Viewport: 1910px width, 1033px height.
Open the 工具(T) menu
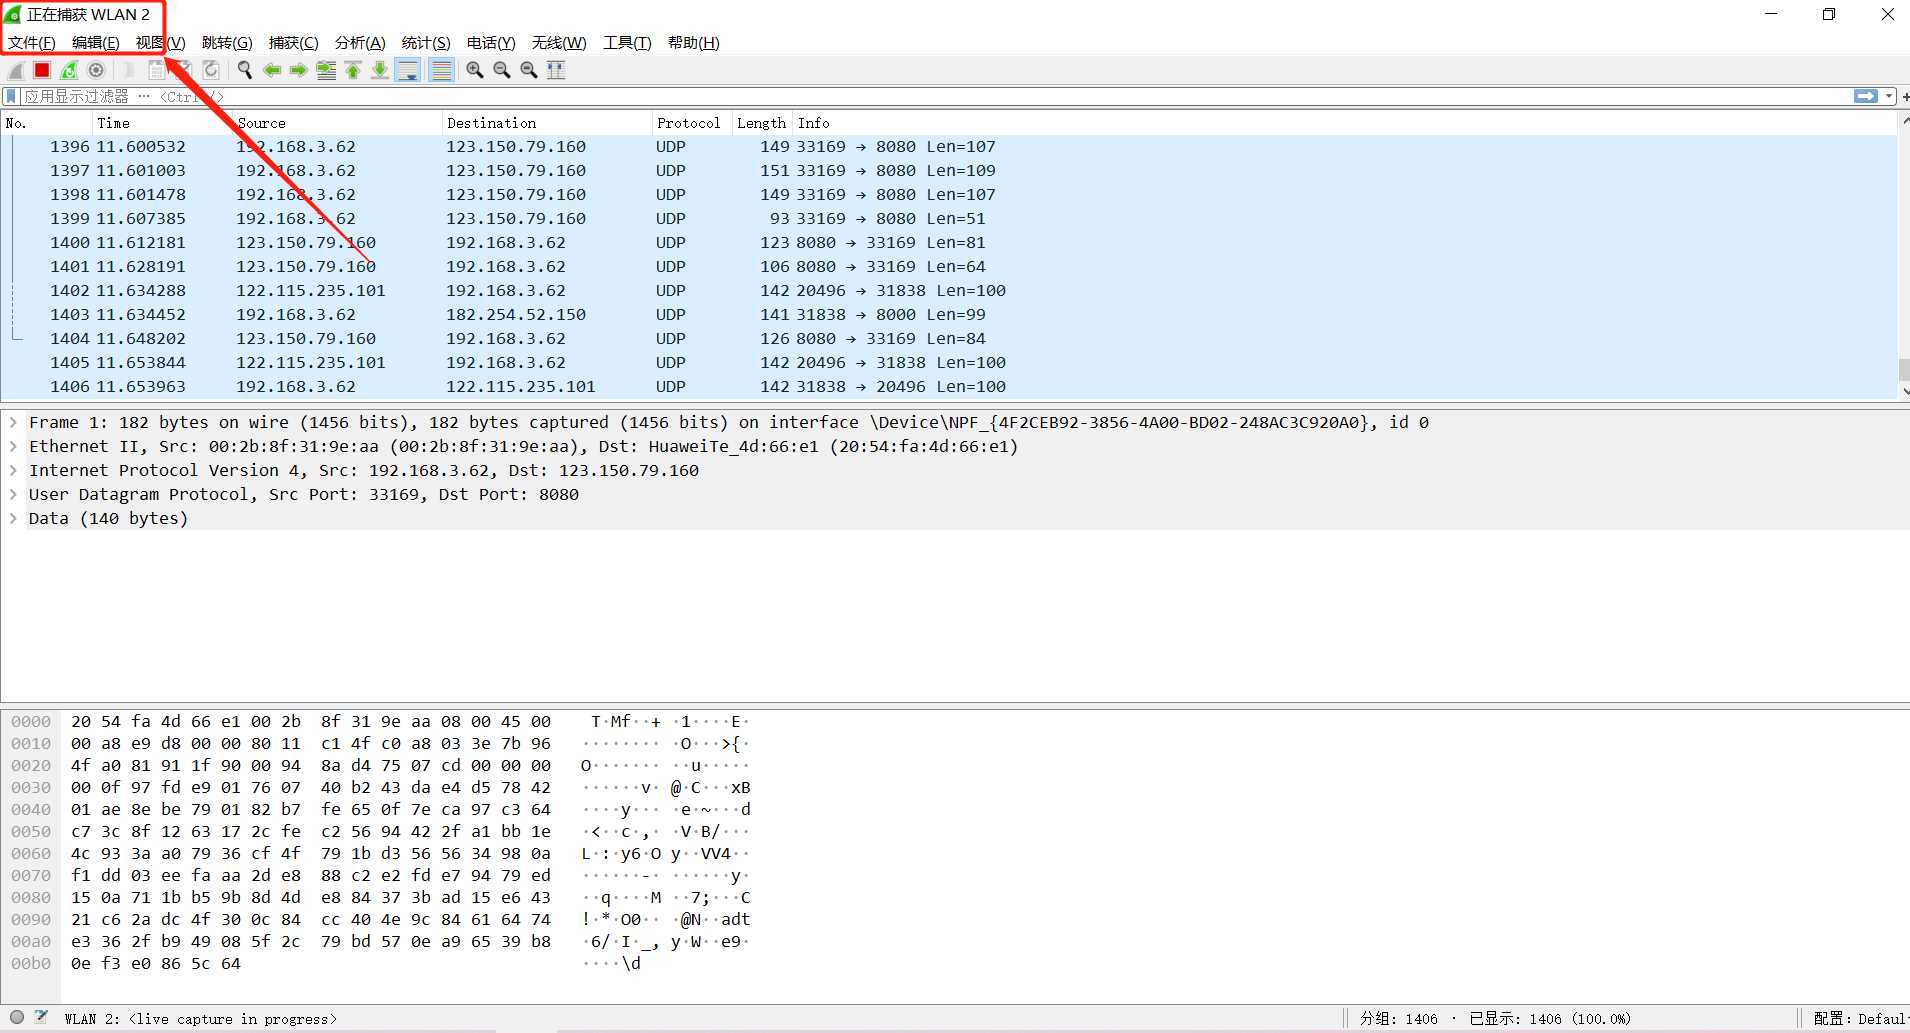pyautogui.click(x=627, y=42)
